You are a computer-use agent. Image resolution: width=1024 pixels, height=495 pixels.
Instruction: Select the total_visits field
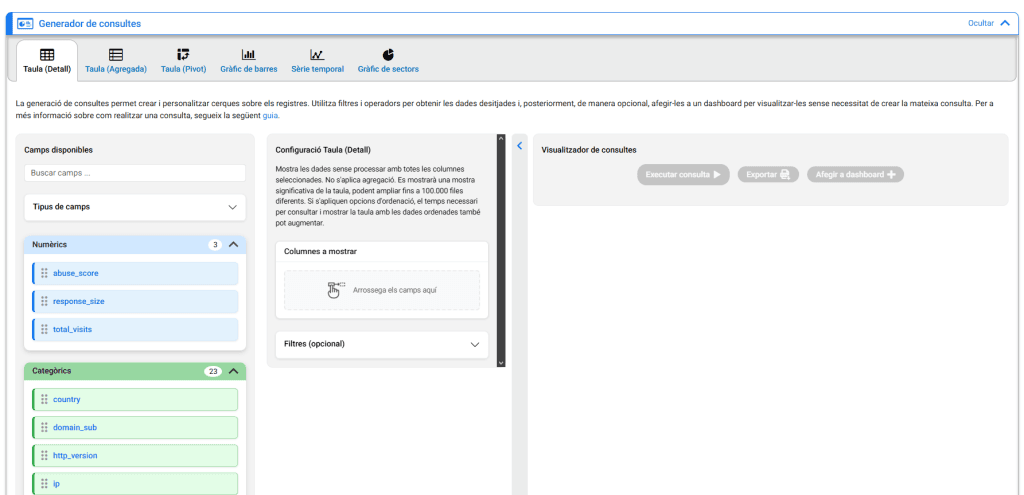click(135, 329)
